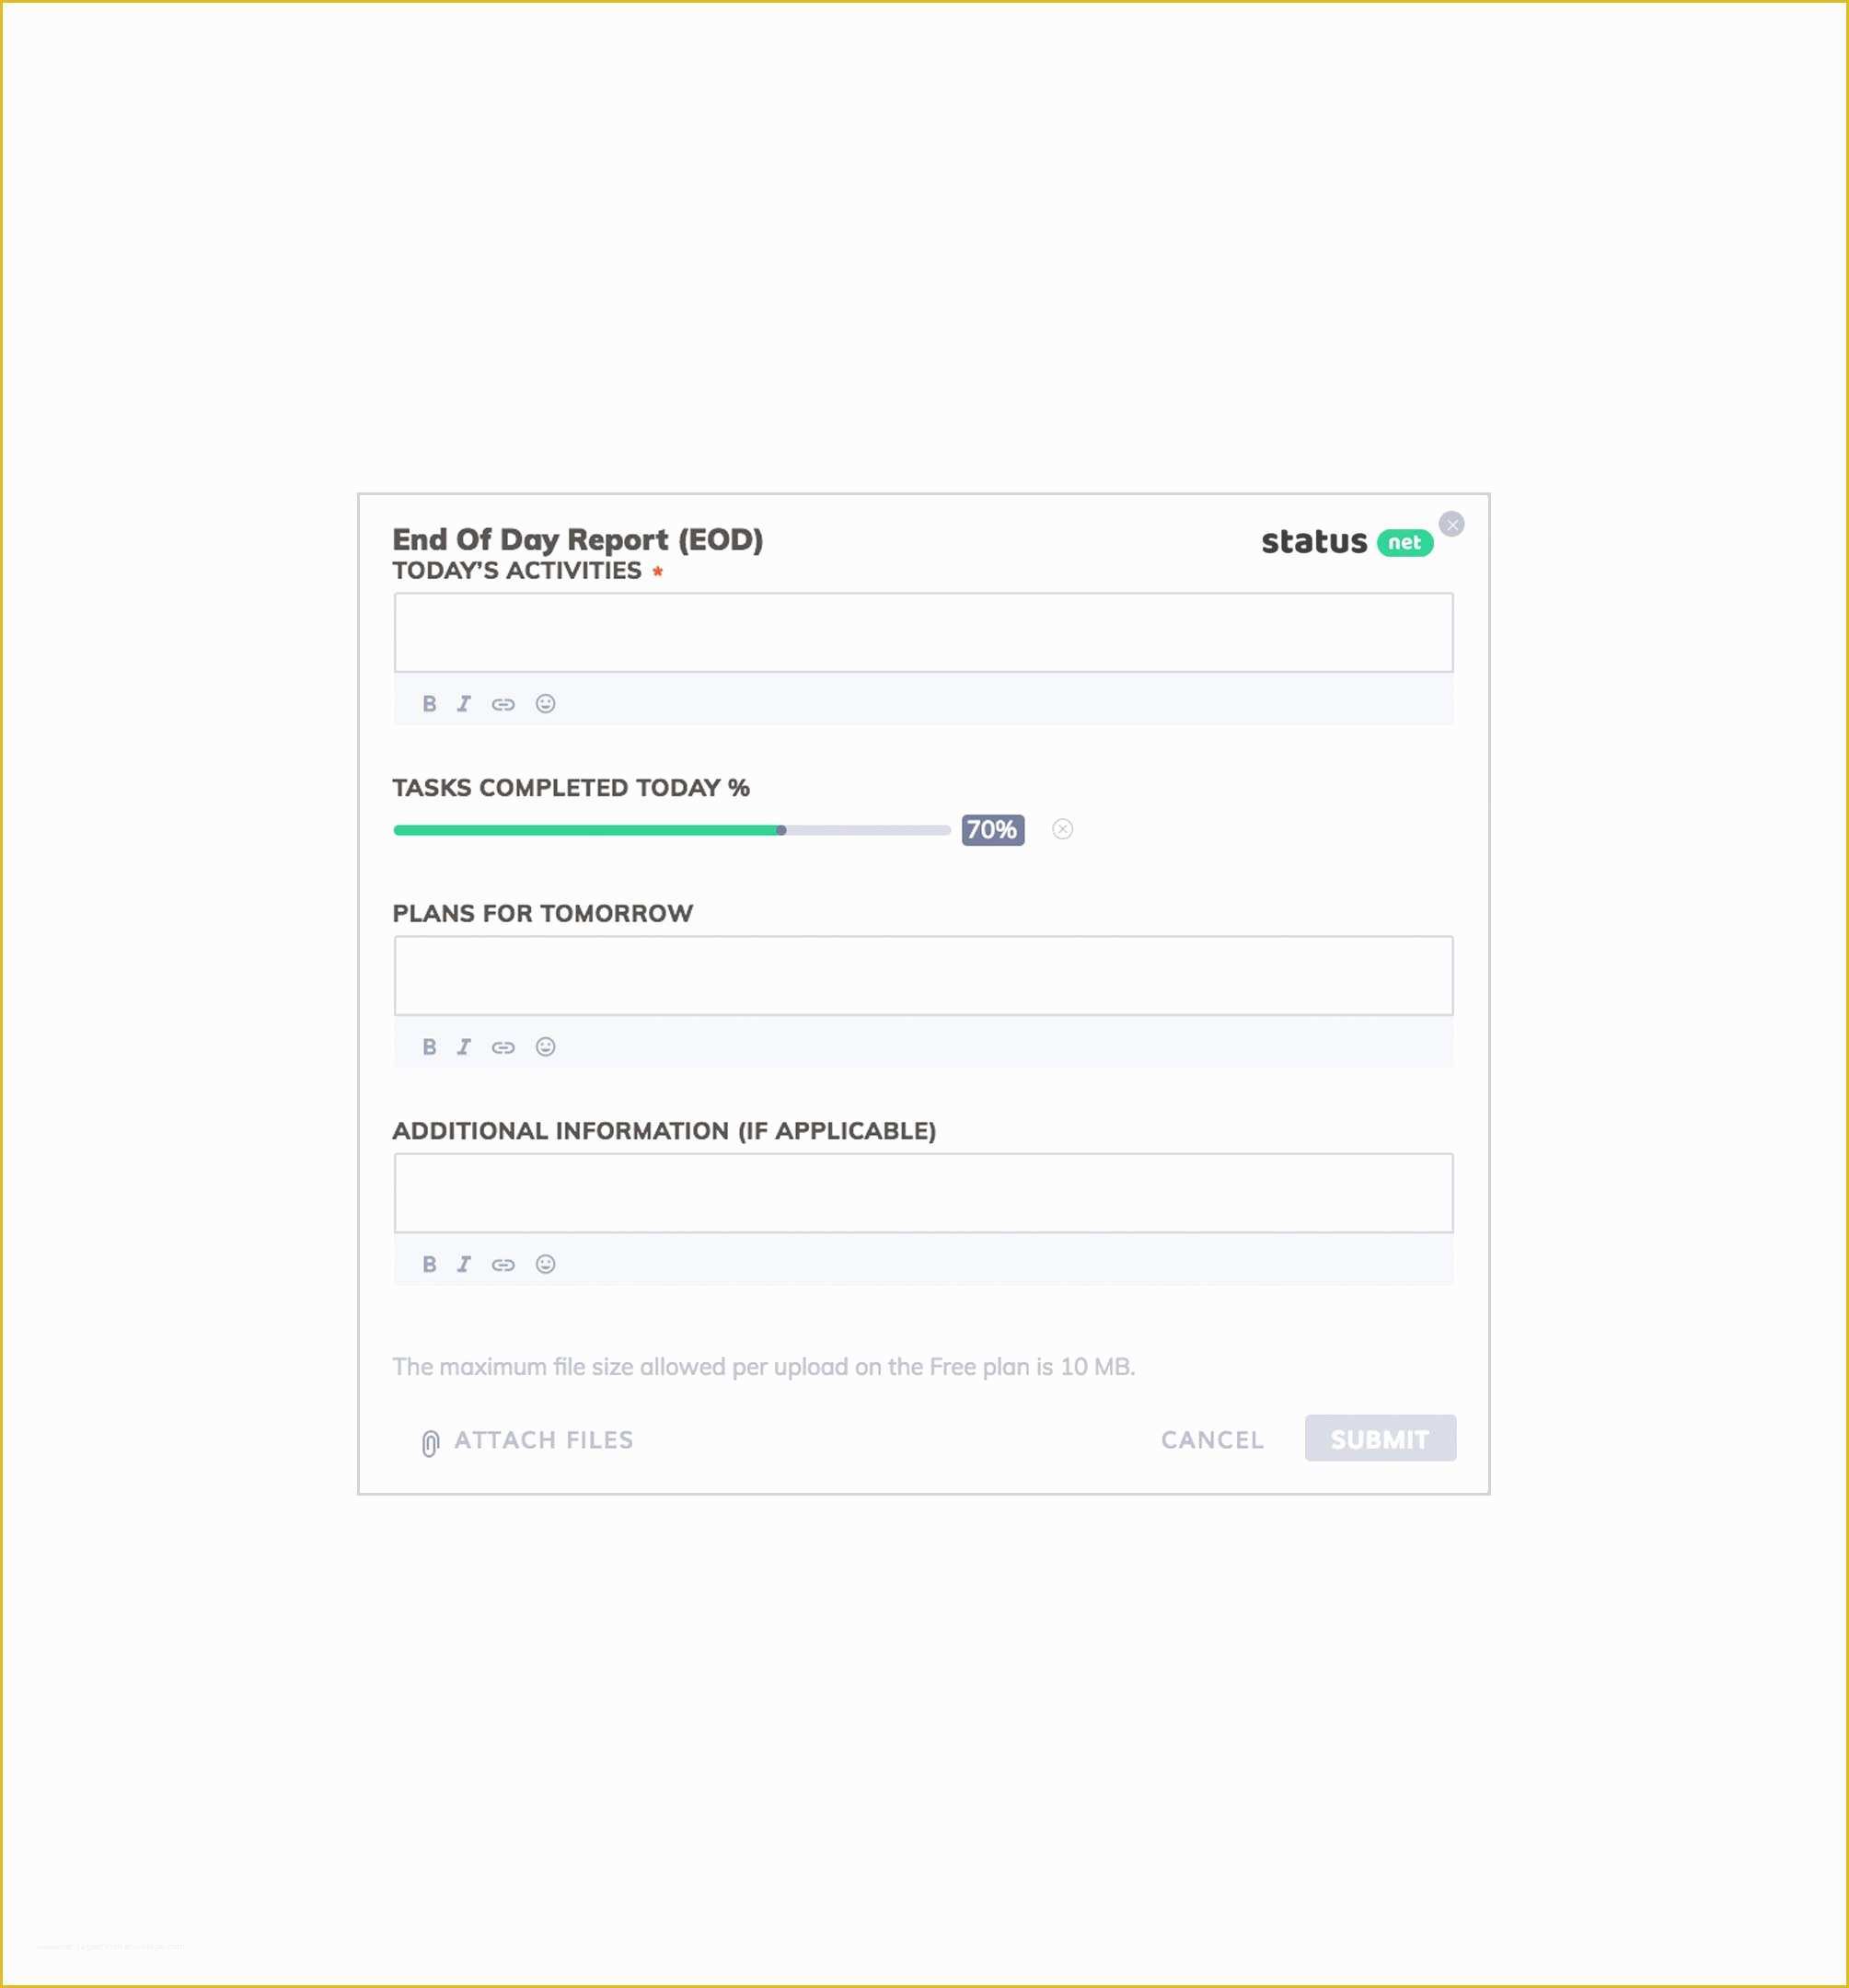
Task: Click Plans For Tomorrow input field
Action: tap(924, 977)
